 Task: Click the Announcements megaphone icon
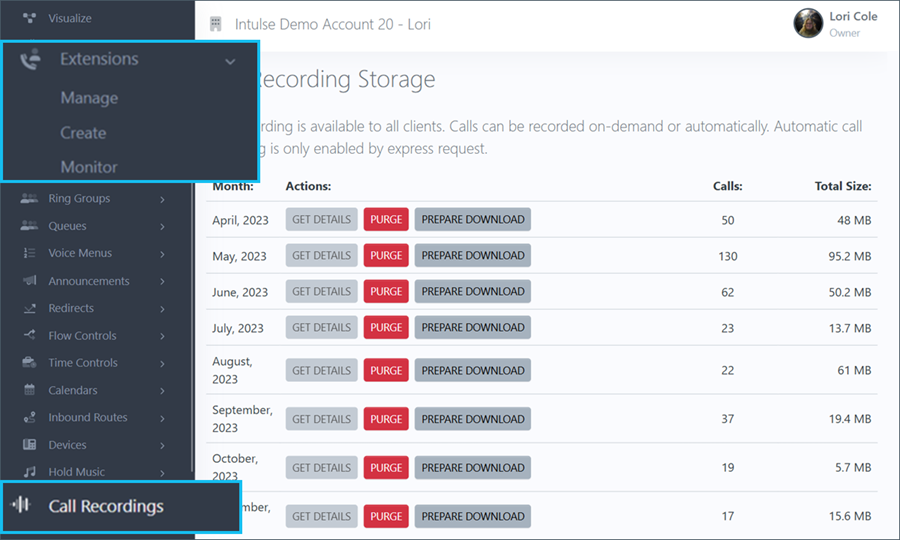pyautogui.click(x=29, y=281)
